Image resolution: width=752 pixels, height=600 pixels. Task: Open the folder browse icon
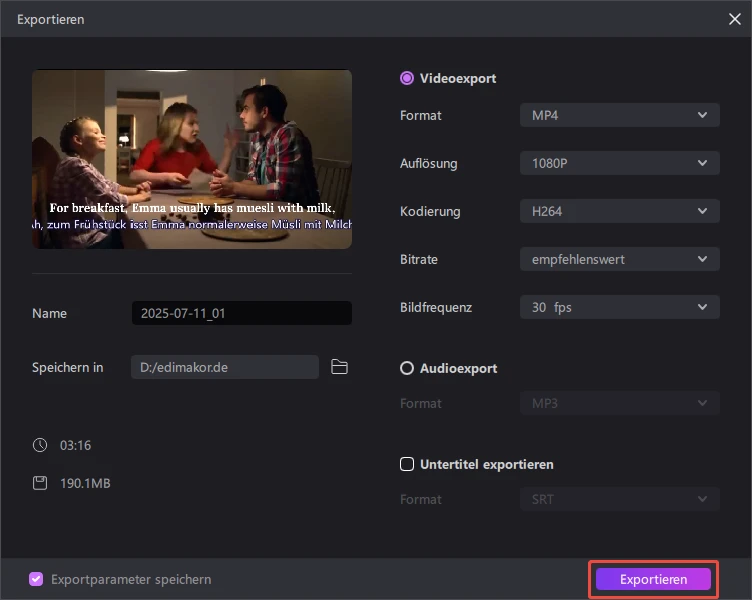pos(339,367)
